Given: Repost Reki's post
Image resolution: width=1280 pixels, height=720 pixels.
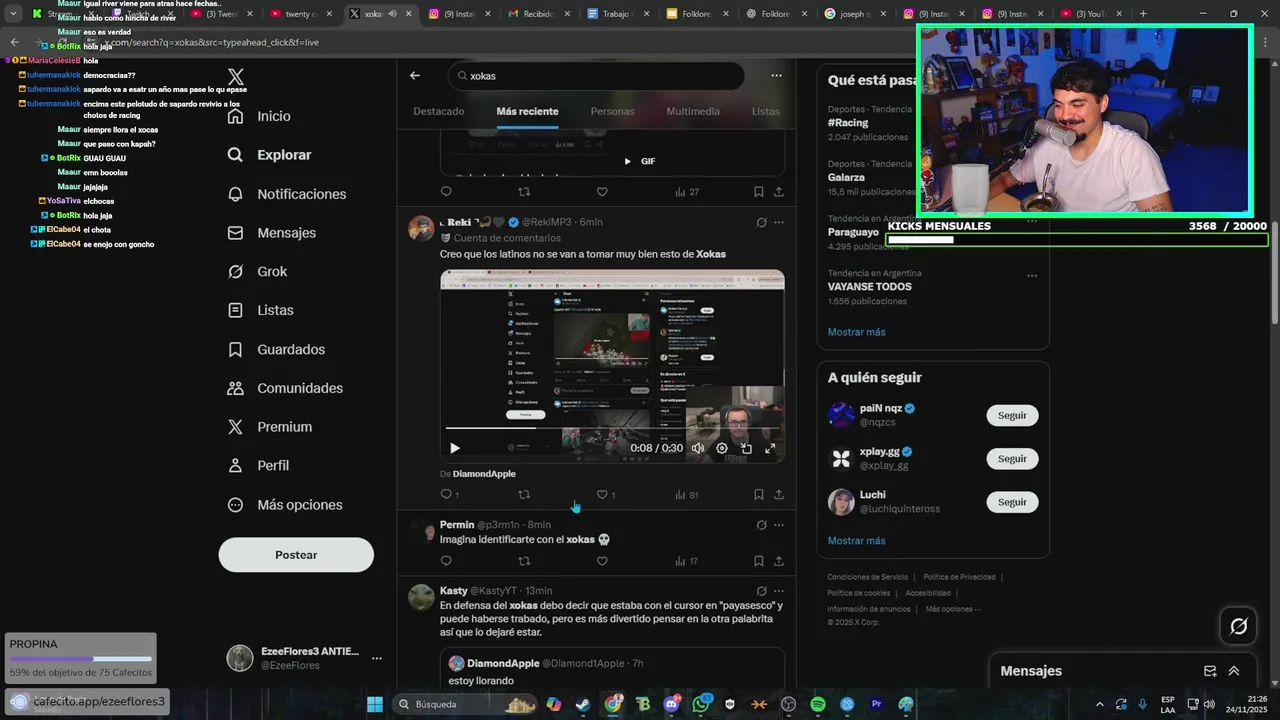Looking at the screenshot, I should coord(524,494).
